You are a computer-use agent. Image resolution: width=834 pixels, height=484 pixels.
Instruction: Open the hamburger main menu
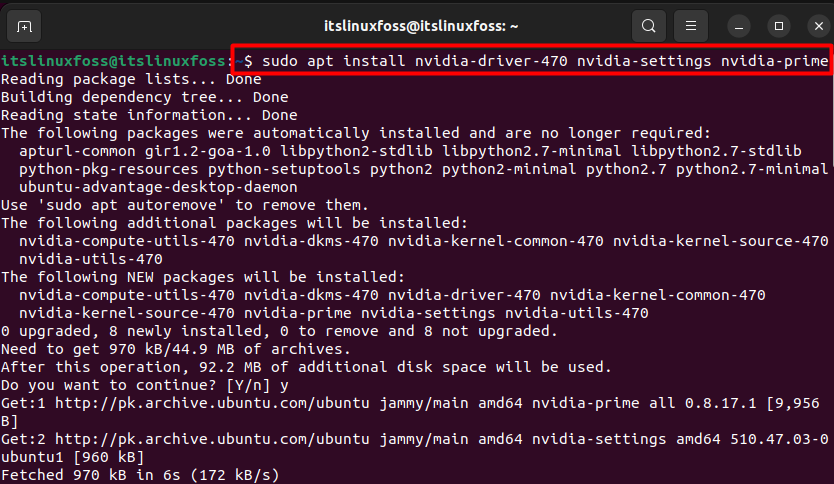690,26
